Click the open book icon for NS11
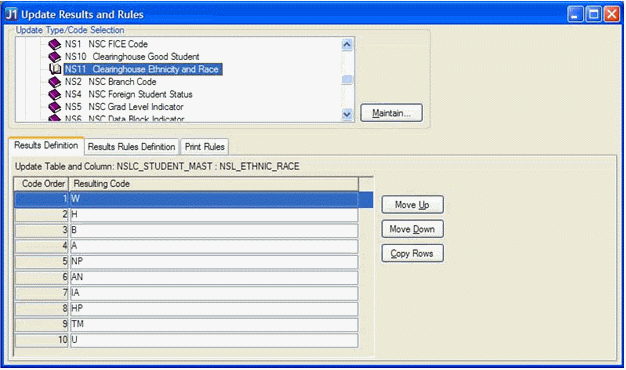This screenshot has height=370, width=626. (x=55, y=69)
